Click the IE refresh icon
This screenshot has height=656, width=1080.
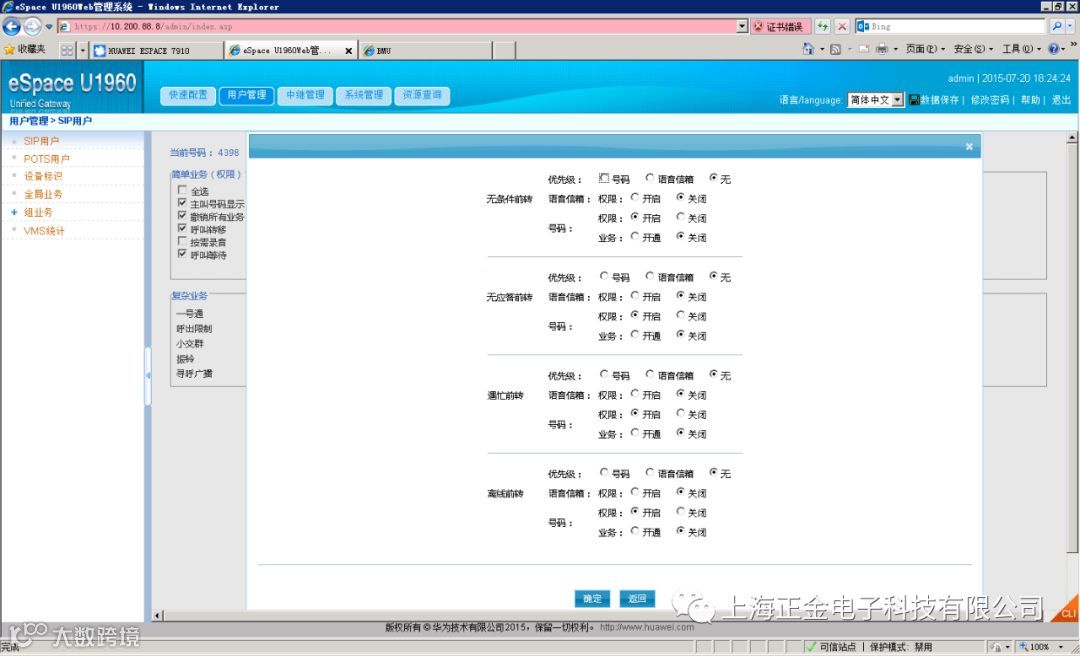click(x=822, y=27)
